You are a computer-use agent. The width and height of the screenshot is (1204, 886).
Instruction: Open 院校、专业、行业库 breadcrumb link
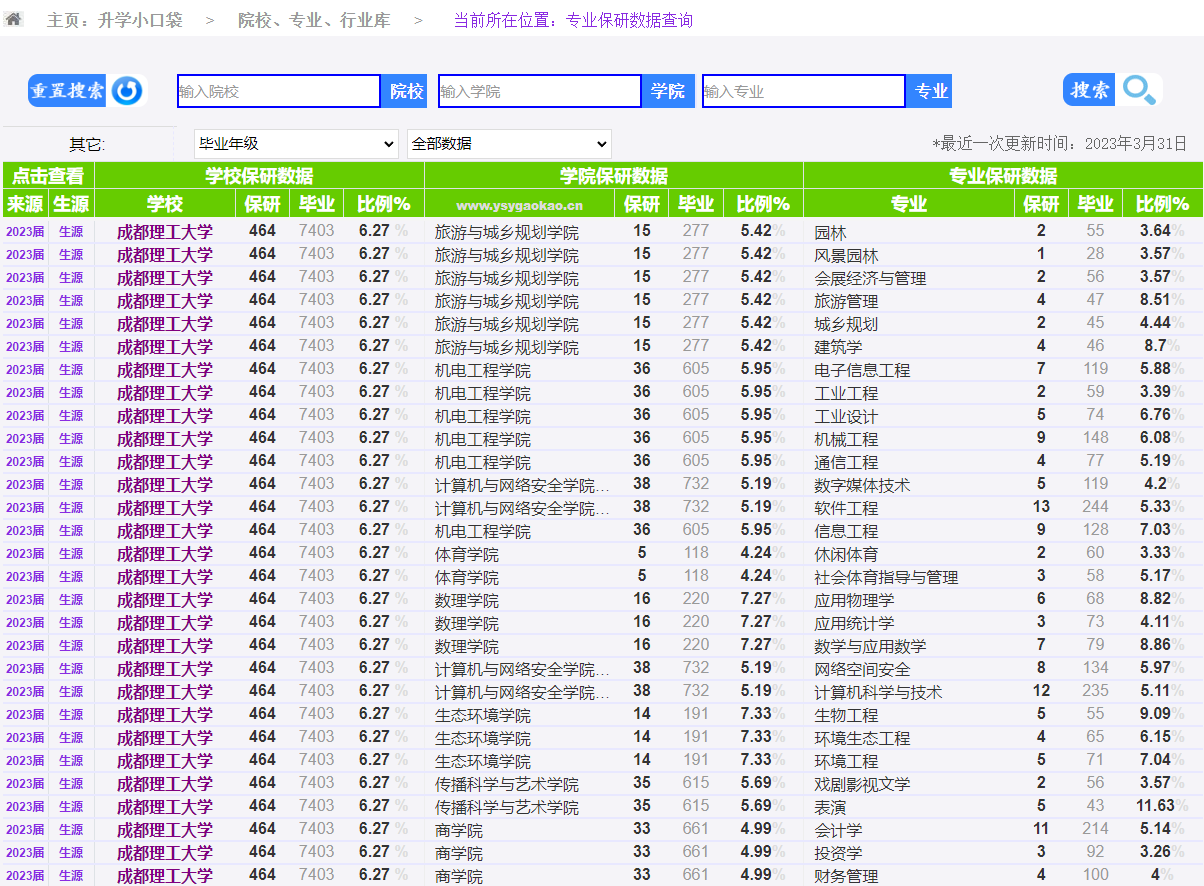tap(314, 20)
